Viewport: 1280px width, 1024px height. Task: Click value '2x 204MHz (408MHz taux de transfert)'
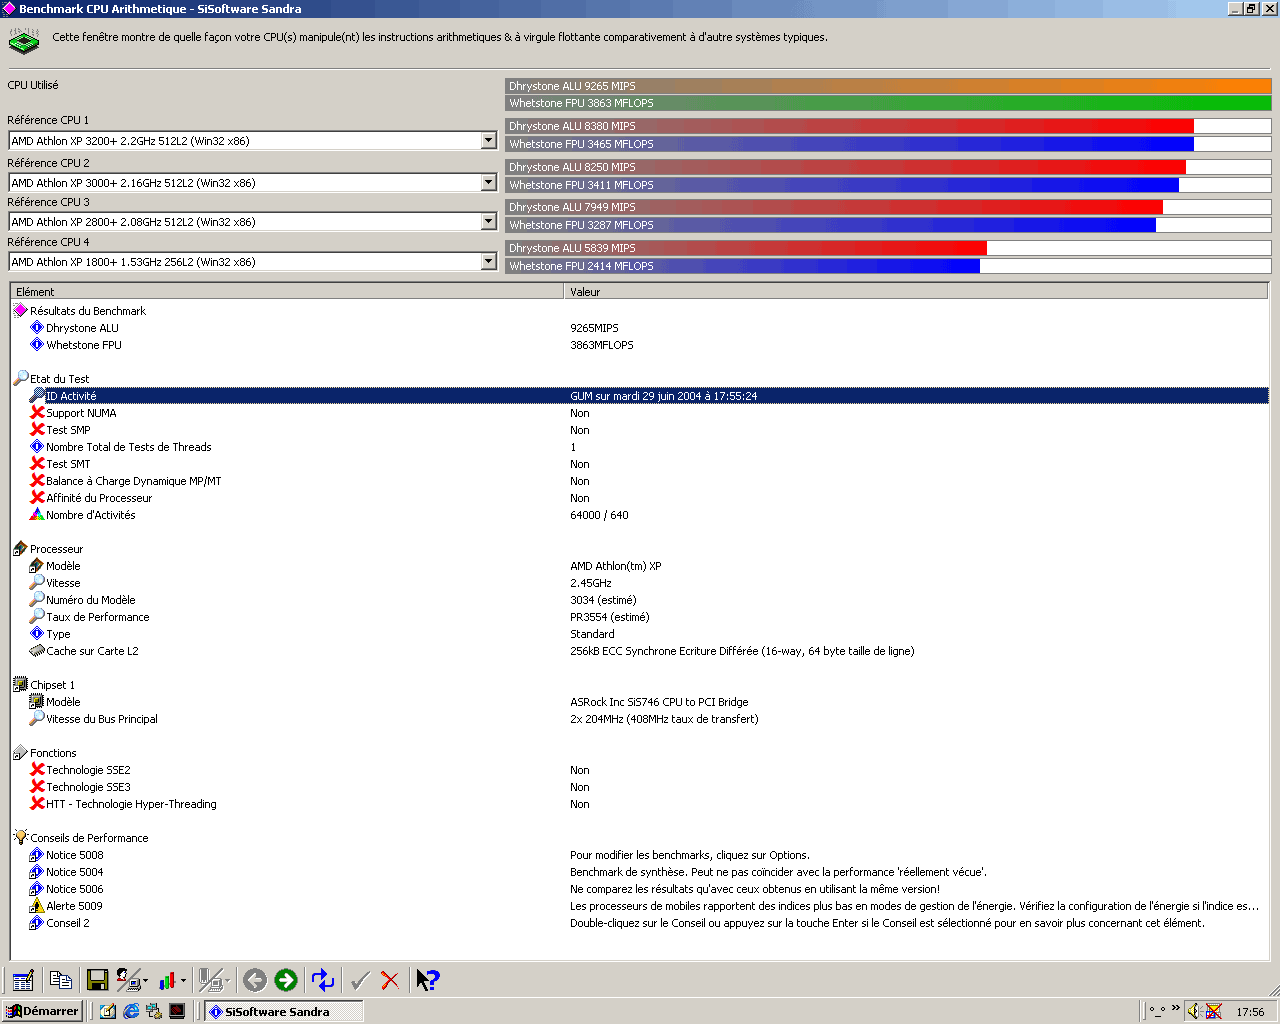(664, 719)
